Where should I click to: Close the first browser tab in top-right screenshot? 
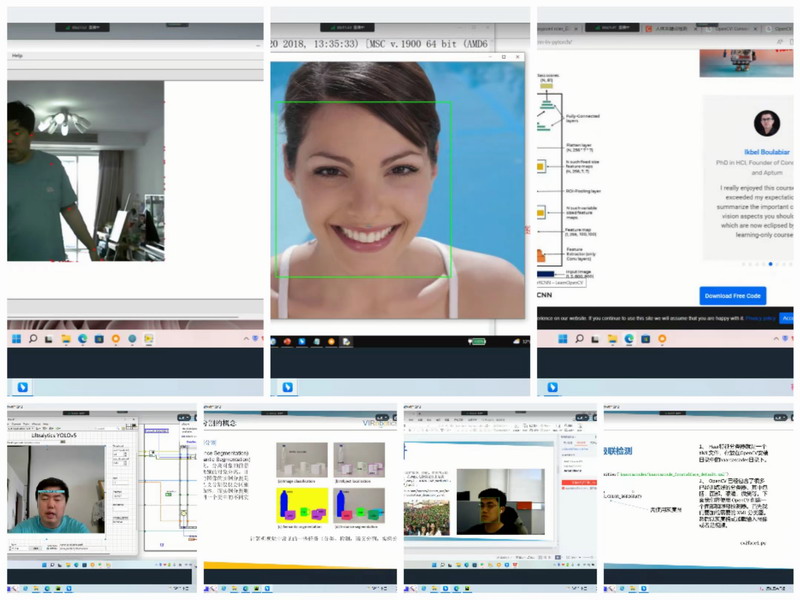[x=576, y=29]
